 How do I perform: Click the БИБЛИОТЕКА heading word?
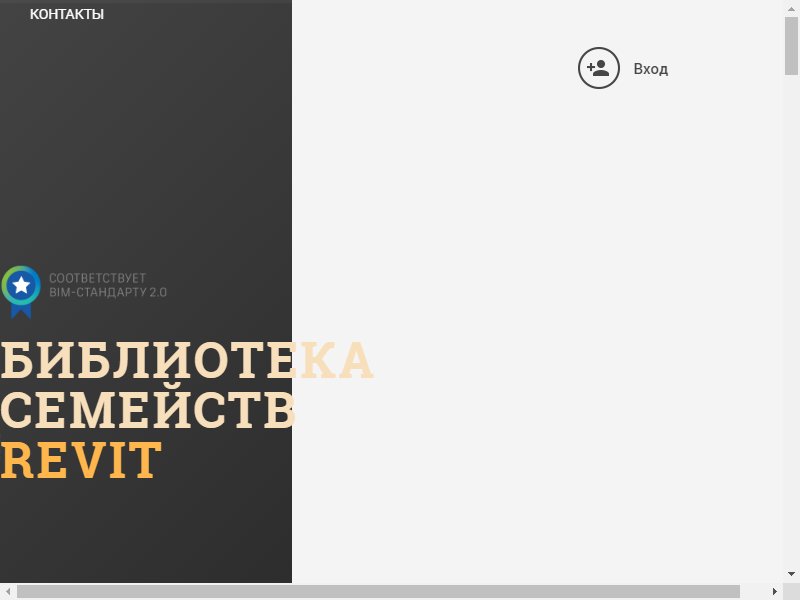tap(187, 361)
